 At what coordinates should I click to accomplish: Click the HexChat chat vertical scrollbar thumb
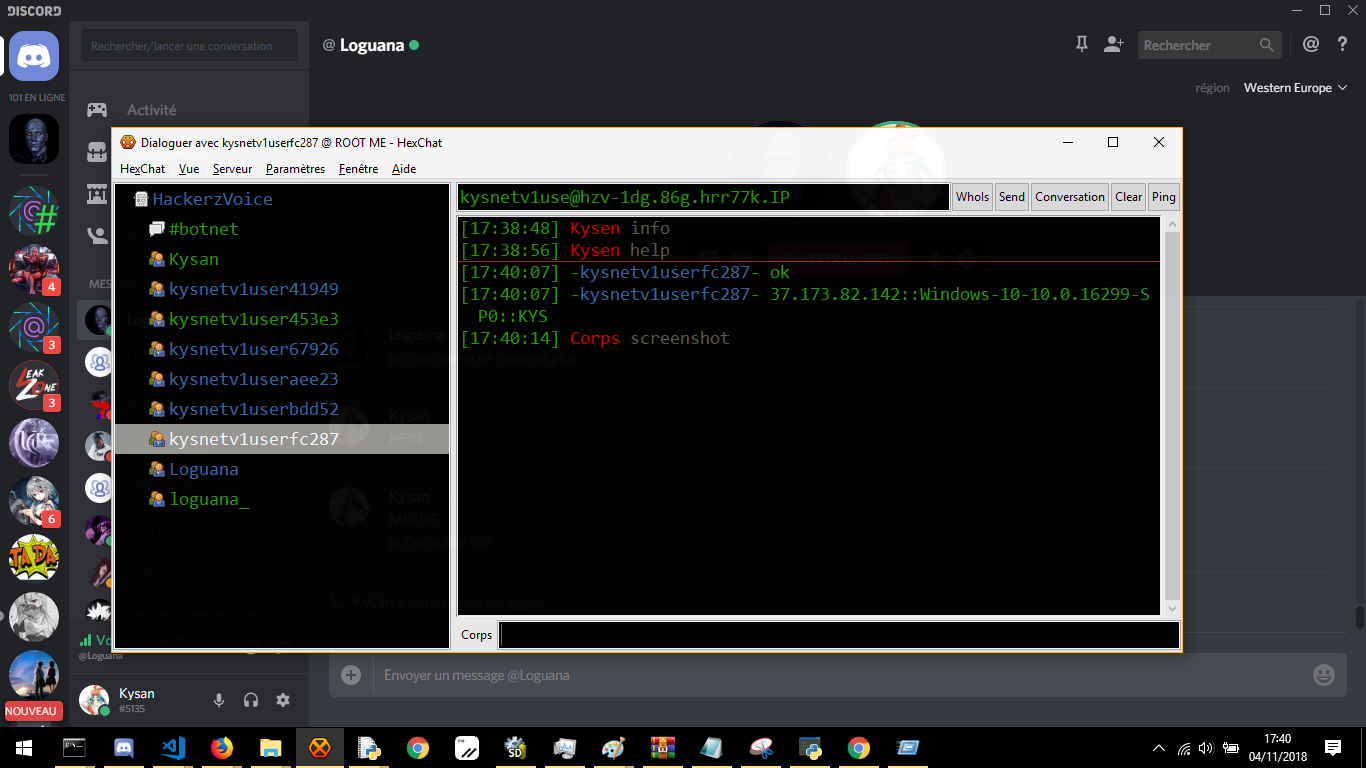tap(1173, 415)
